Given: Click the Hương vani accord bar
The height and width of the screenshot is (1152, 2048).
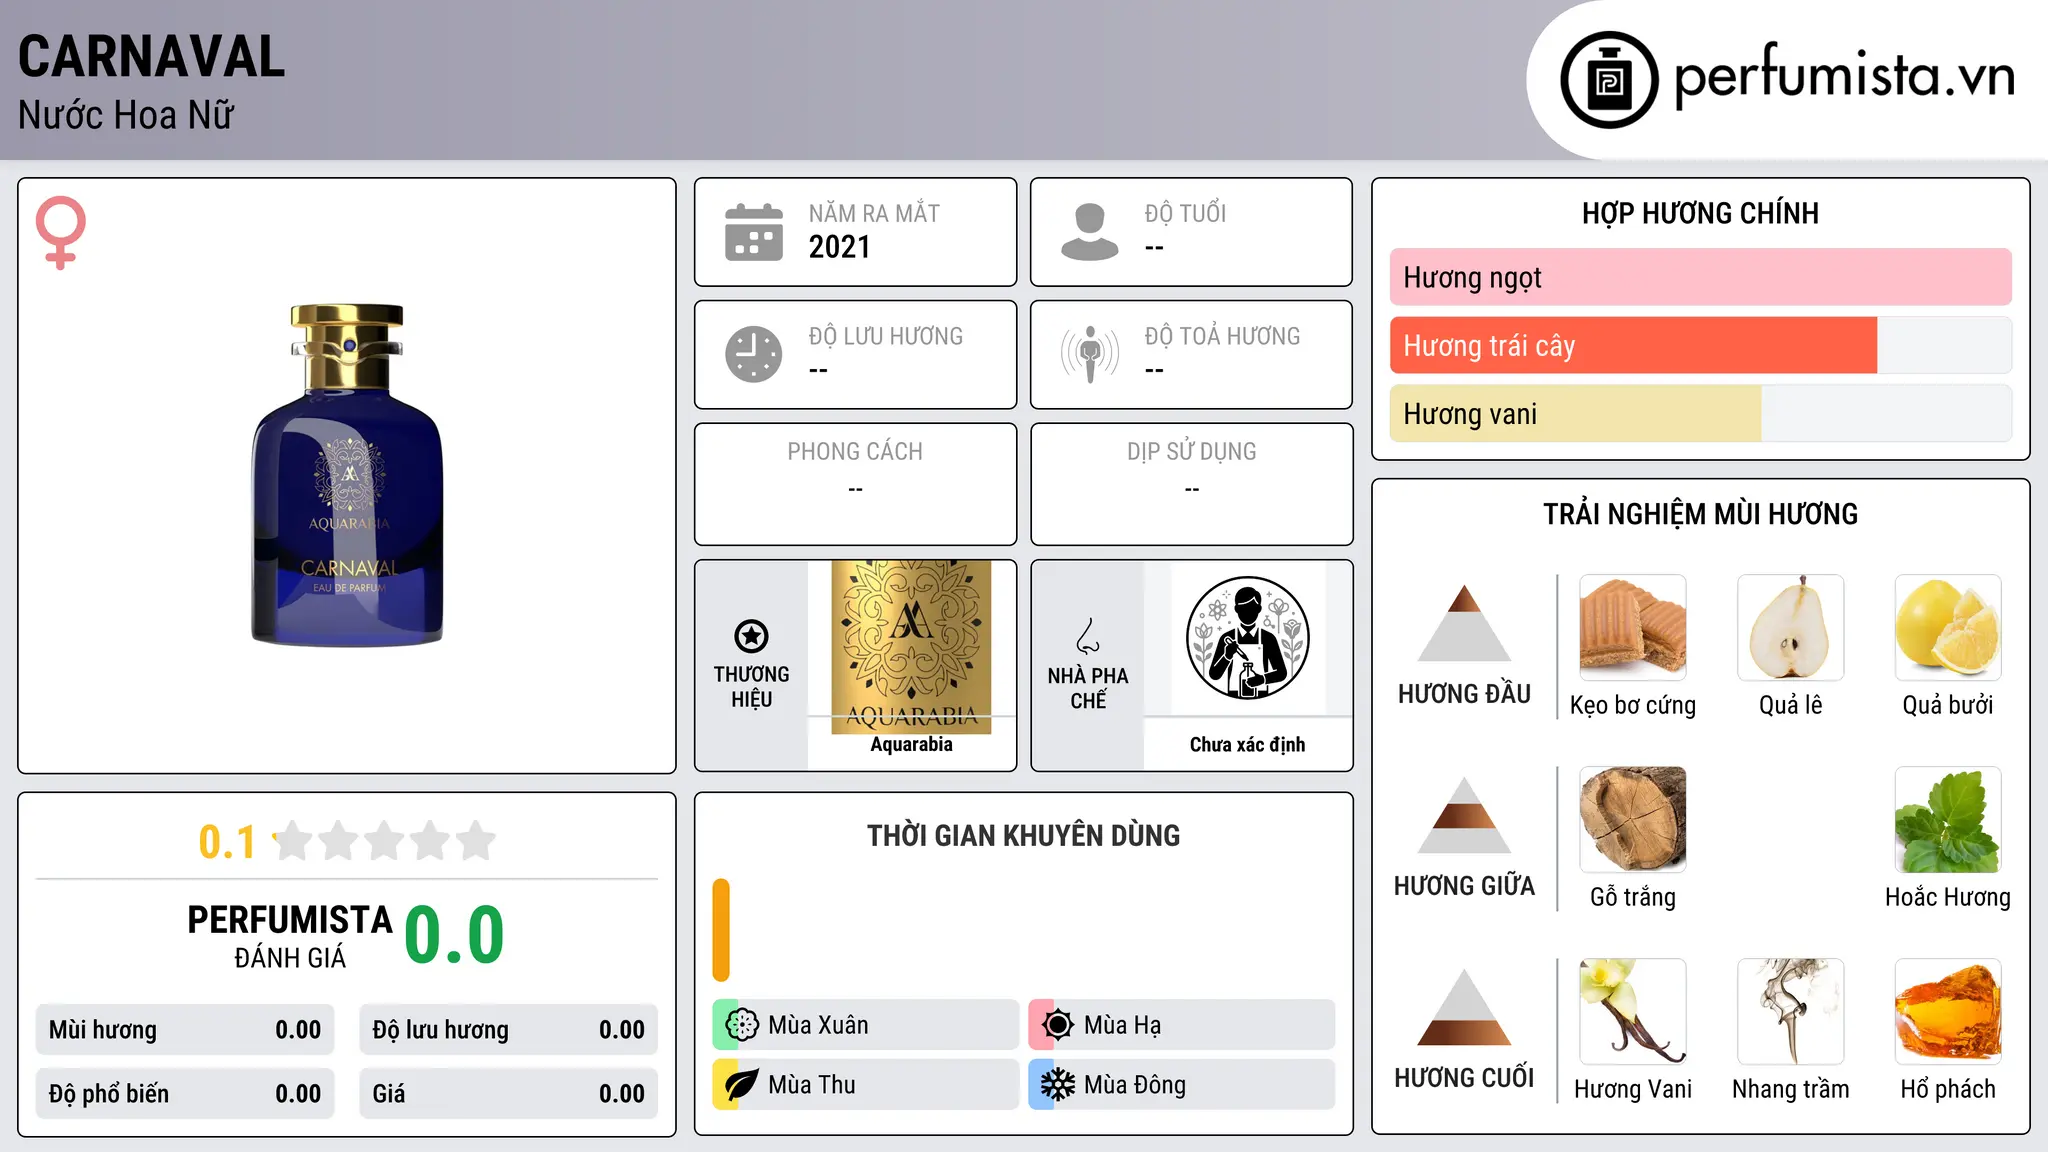Looking at the screenshot, I should (1700, 414).
